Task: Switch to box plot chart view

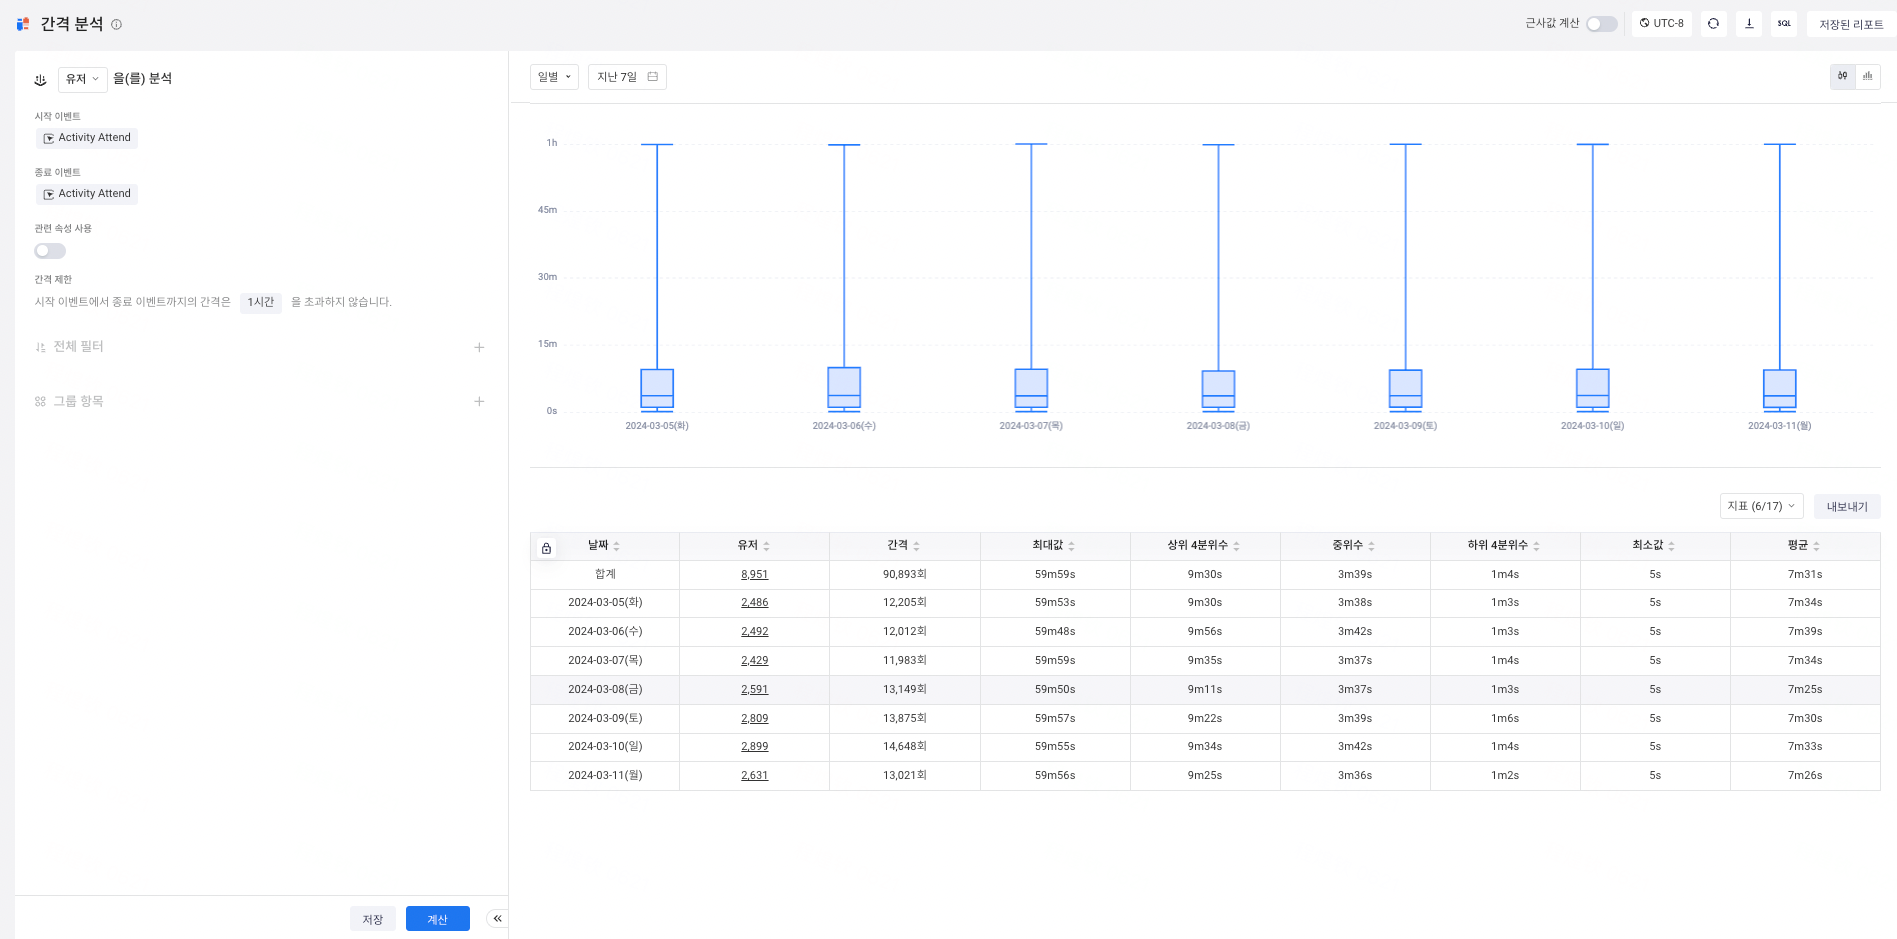Action: click(x=1843, y=77)
